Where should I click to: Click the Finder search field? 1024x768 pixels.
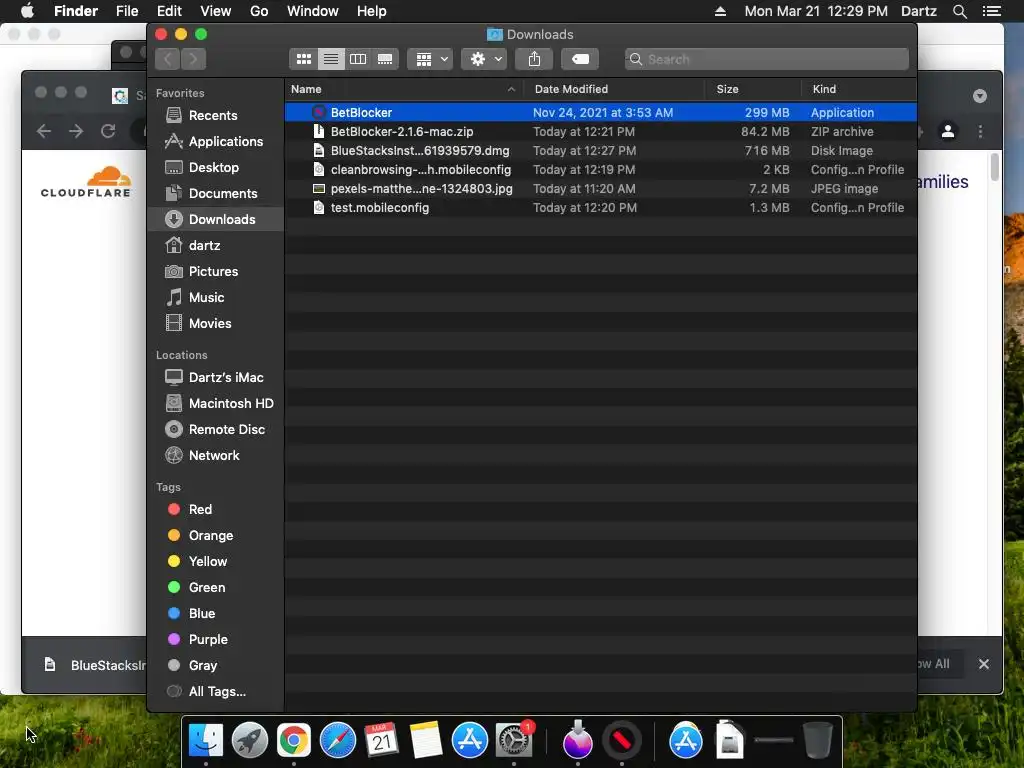pyautogui.click(x=767, y=59)
